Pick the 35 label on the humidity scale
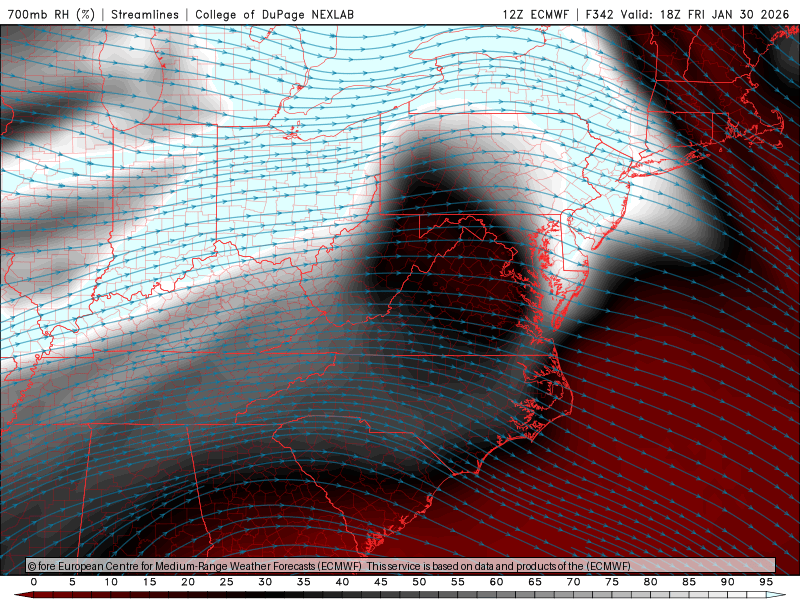This screenshot has height=600, width=800. click(304, 582)
